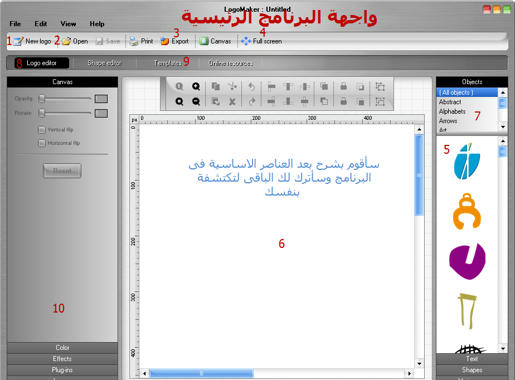Click the green window control button
Screen dimensions: 515x380
[x=507, y=9]
